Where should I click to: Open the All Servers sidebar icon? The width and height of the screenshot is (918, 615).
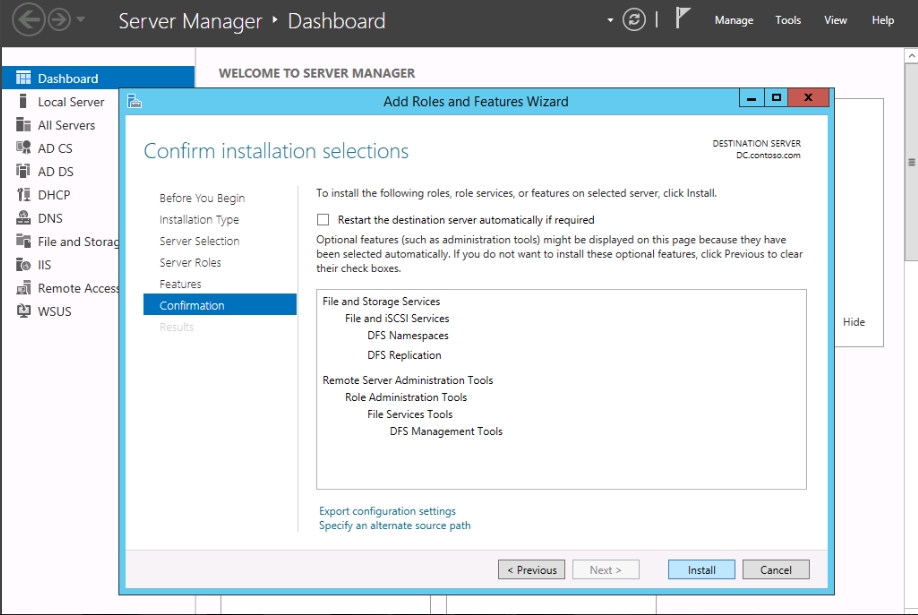[23, 125]
